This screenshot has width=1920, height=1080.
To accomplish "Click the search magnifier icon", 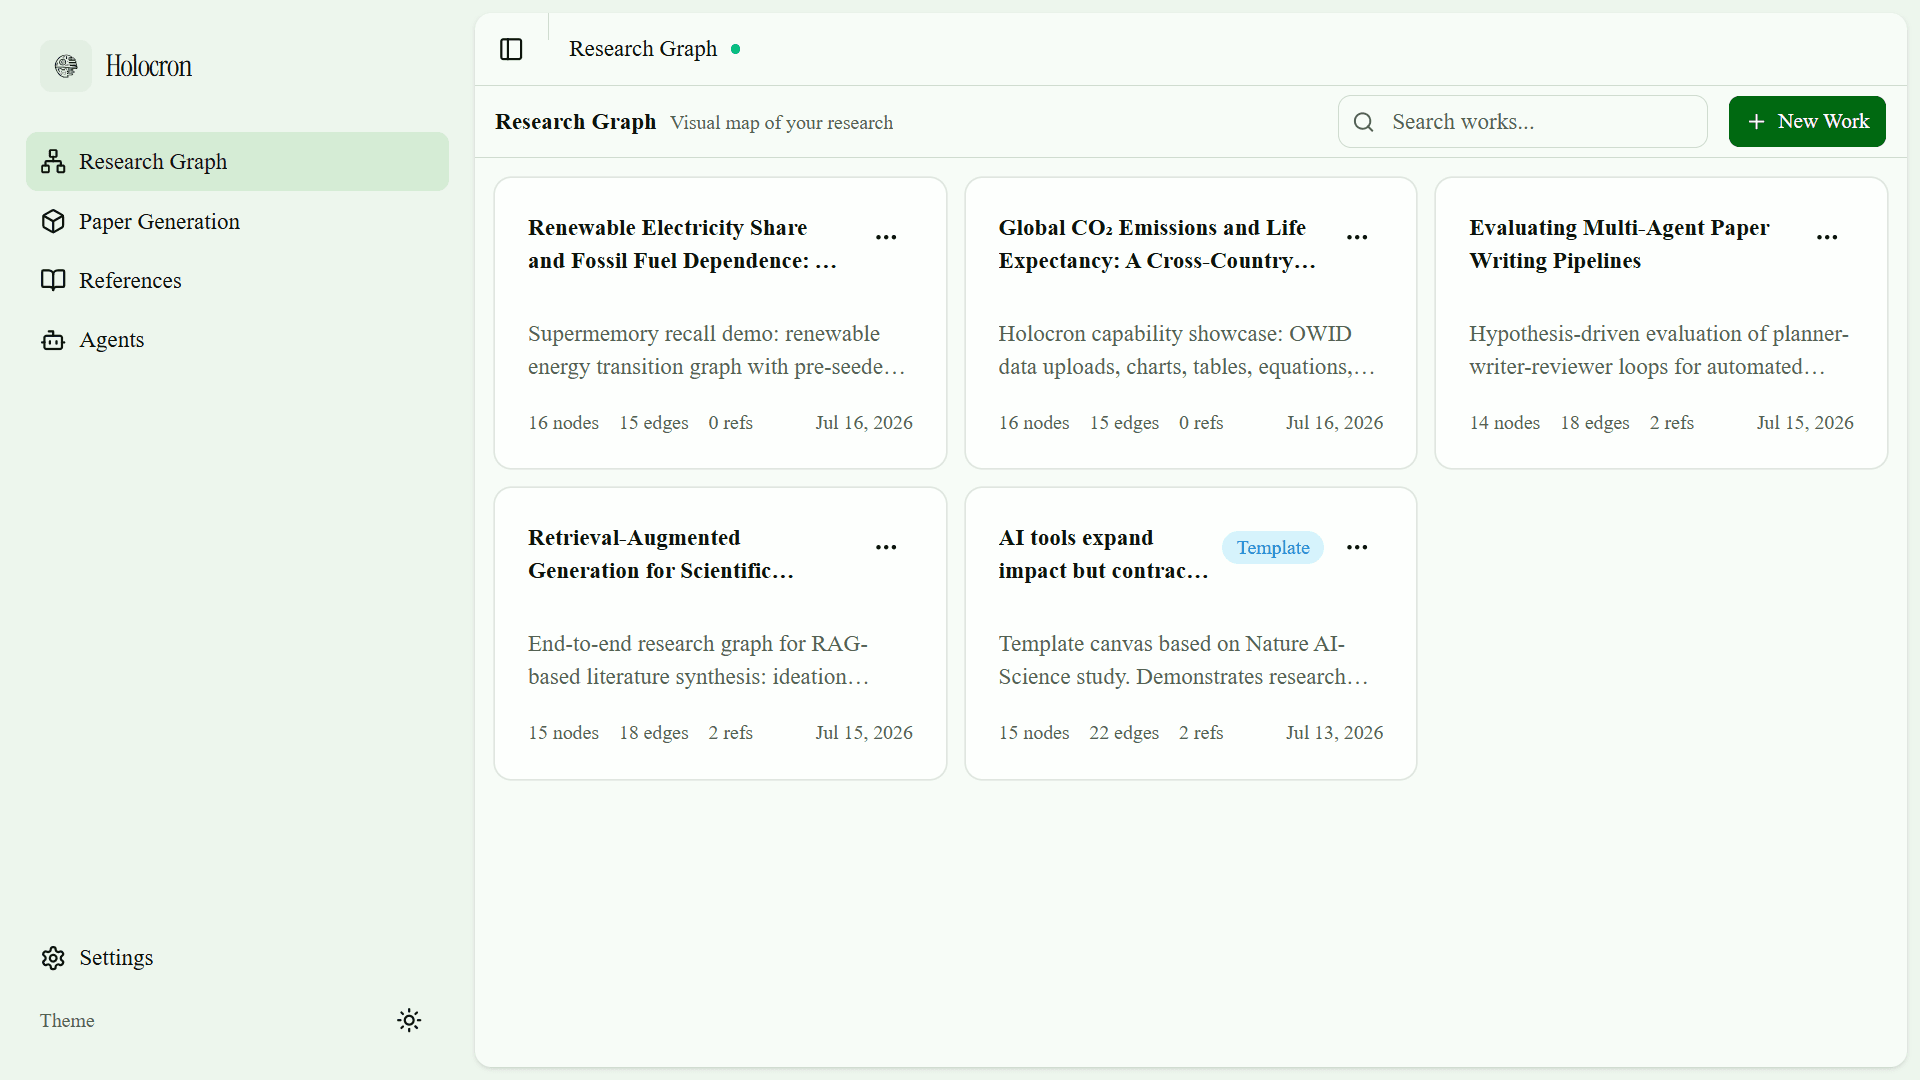I will click(1364, 122).
